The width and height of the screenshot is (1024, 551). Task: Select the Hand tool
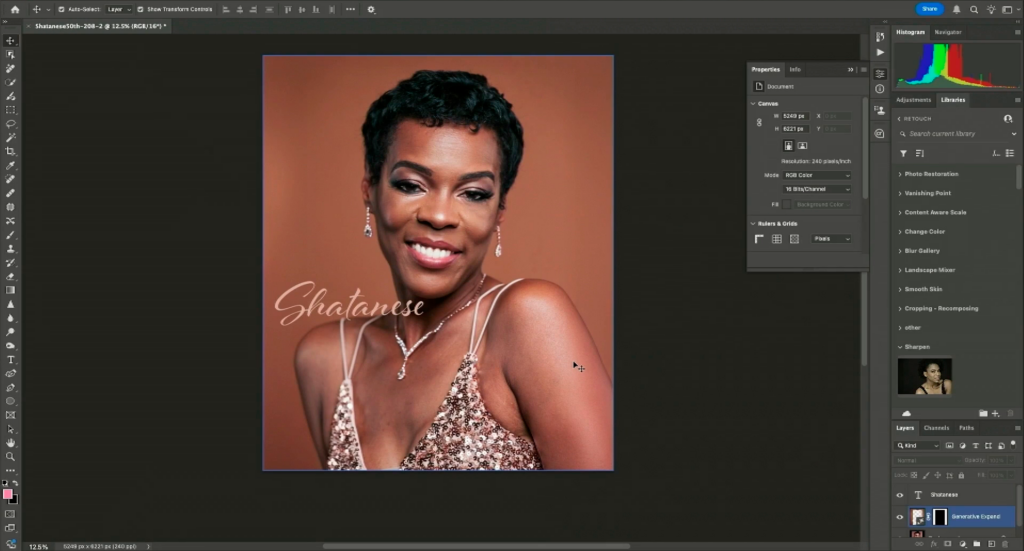click(10, 442)
